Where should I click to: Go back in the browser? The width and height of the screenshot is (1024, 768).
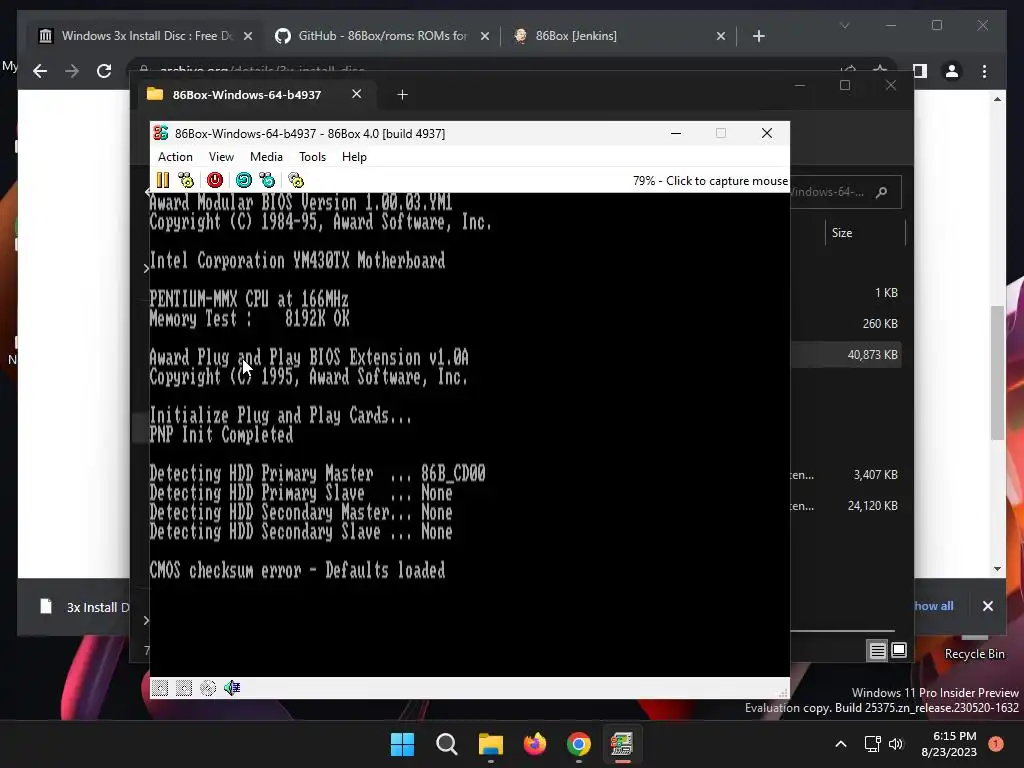point(40,71)
